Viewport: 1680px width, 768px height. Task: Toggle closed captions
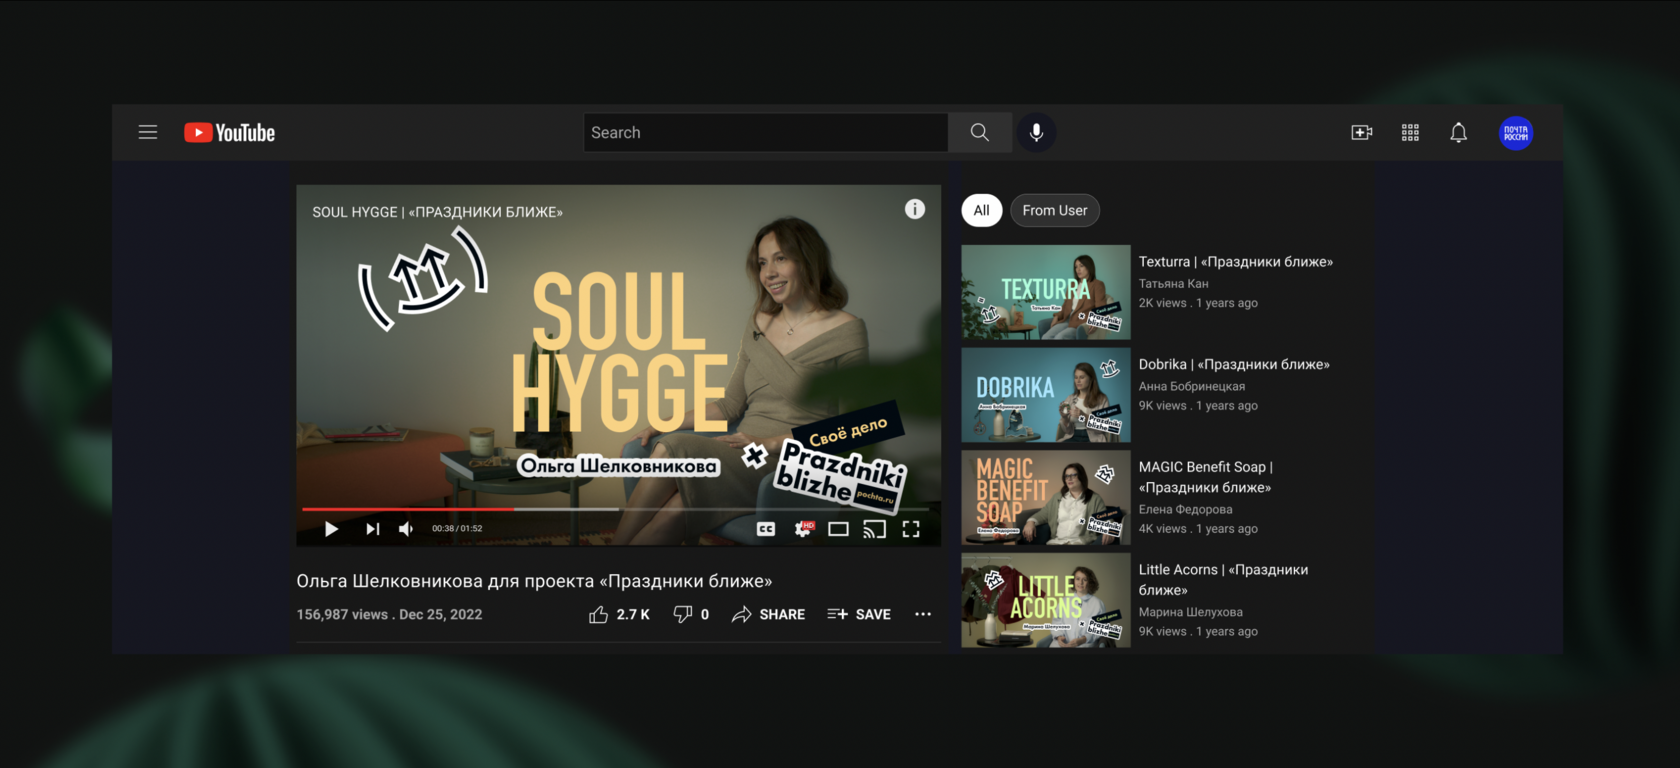coord(766,529)
